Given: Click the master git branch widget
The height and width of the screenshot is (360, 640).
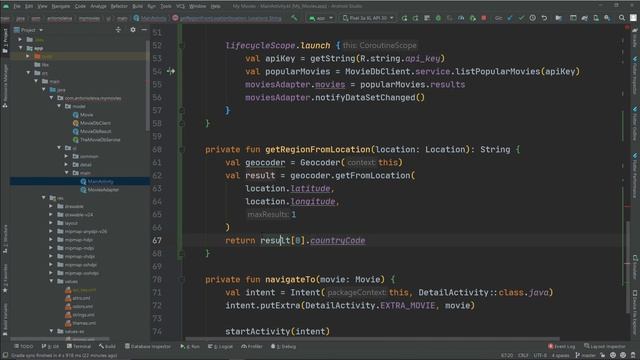Looking at the screenshot, I should [x=586, y=355].
